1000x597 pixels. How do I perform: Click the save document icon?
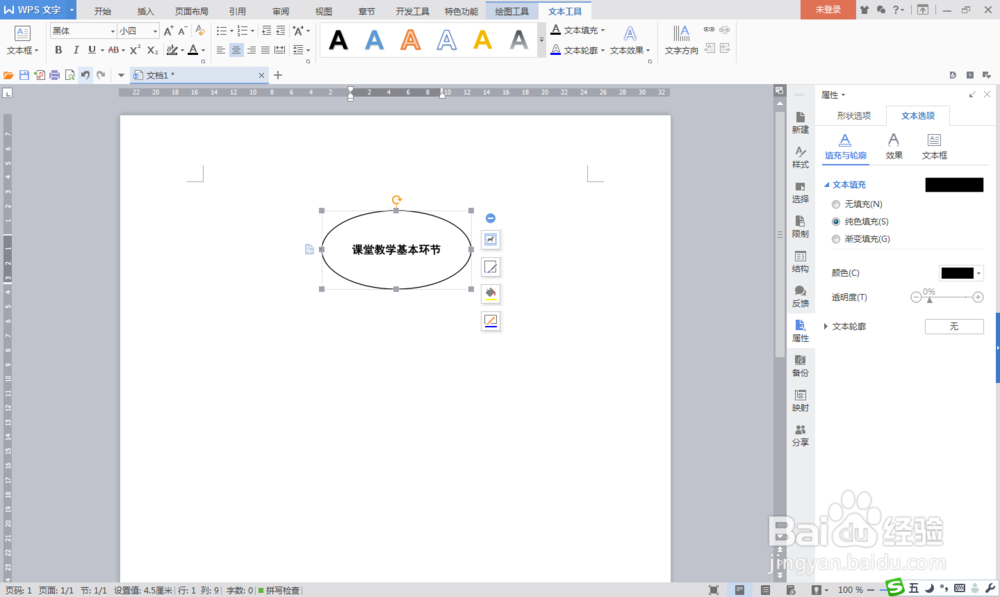click(x=24, y=74)
